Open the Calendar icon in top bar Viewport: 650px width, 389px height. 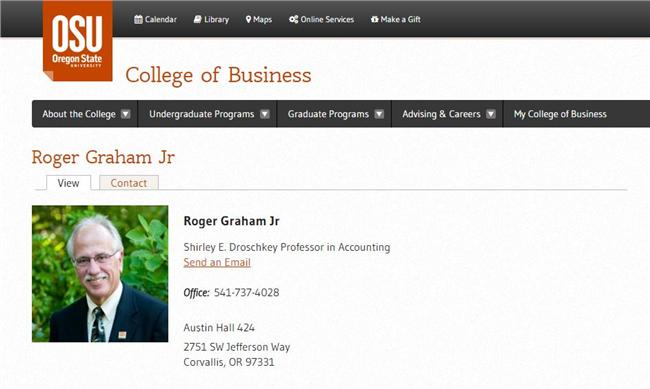click(138, 19)
